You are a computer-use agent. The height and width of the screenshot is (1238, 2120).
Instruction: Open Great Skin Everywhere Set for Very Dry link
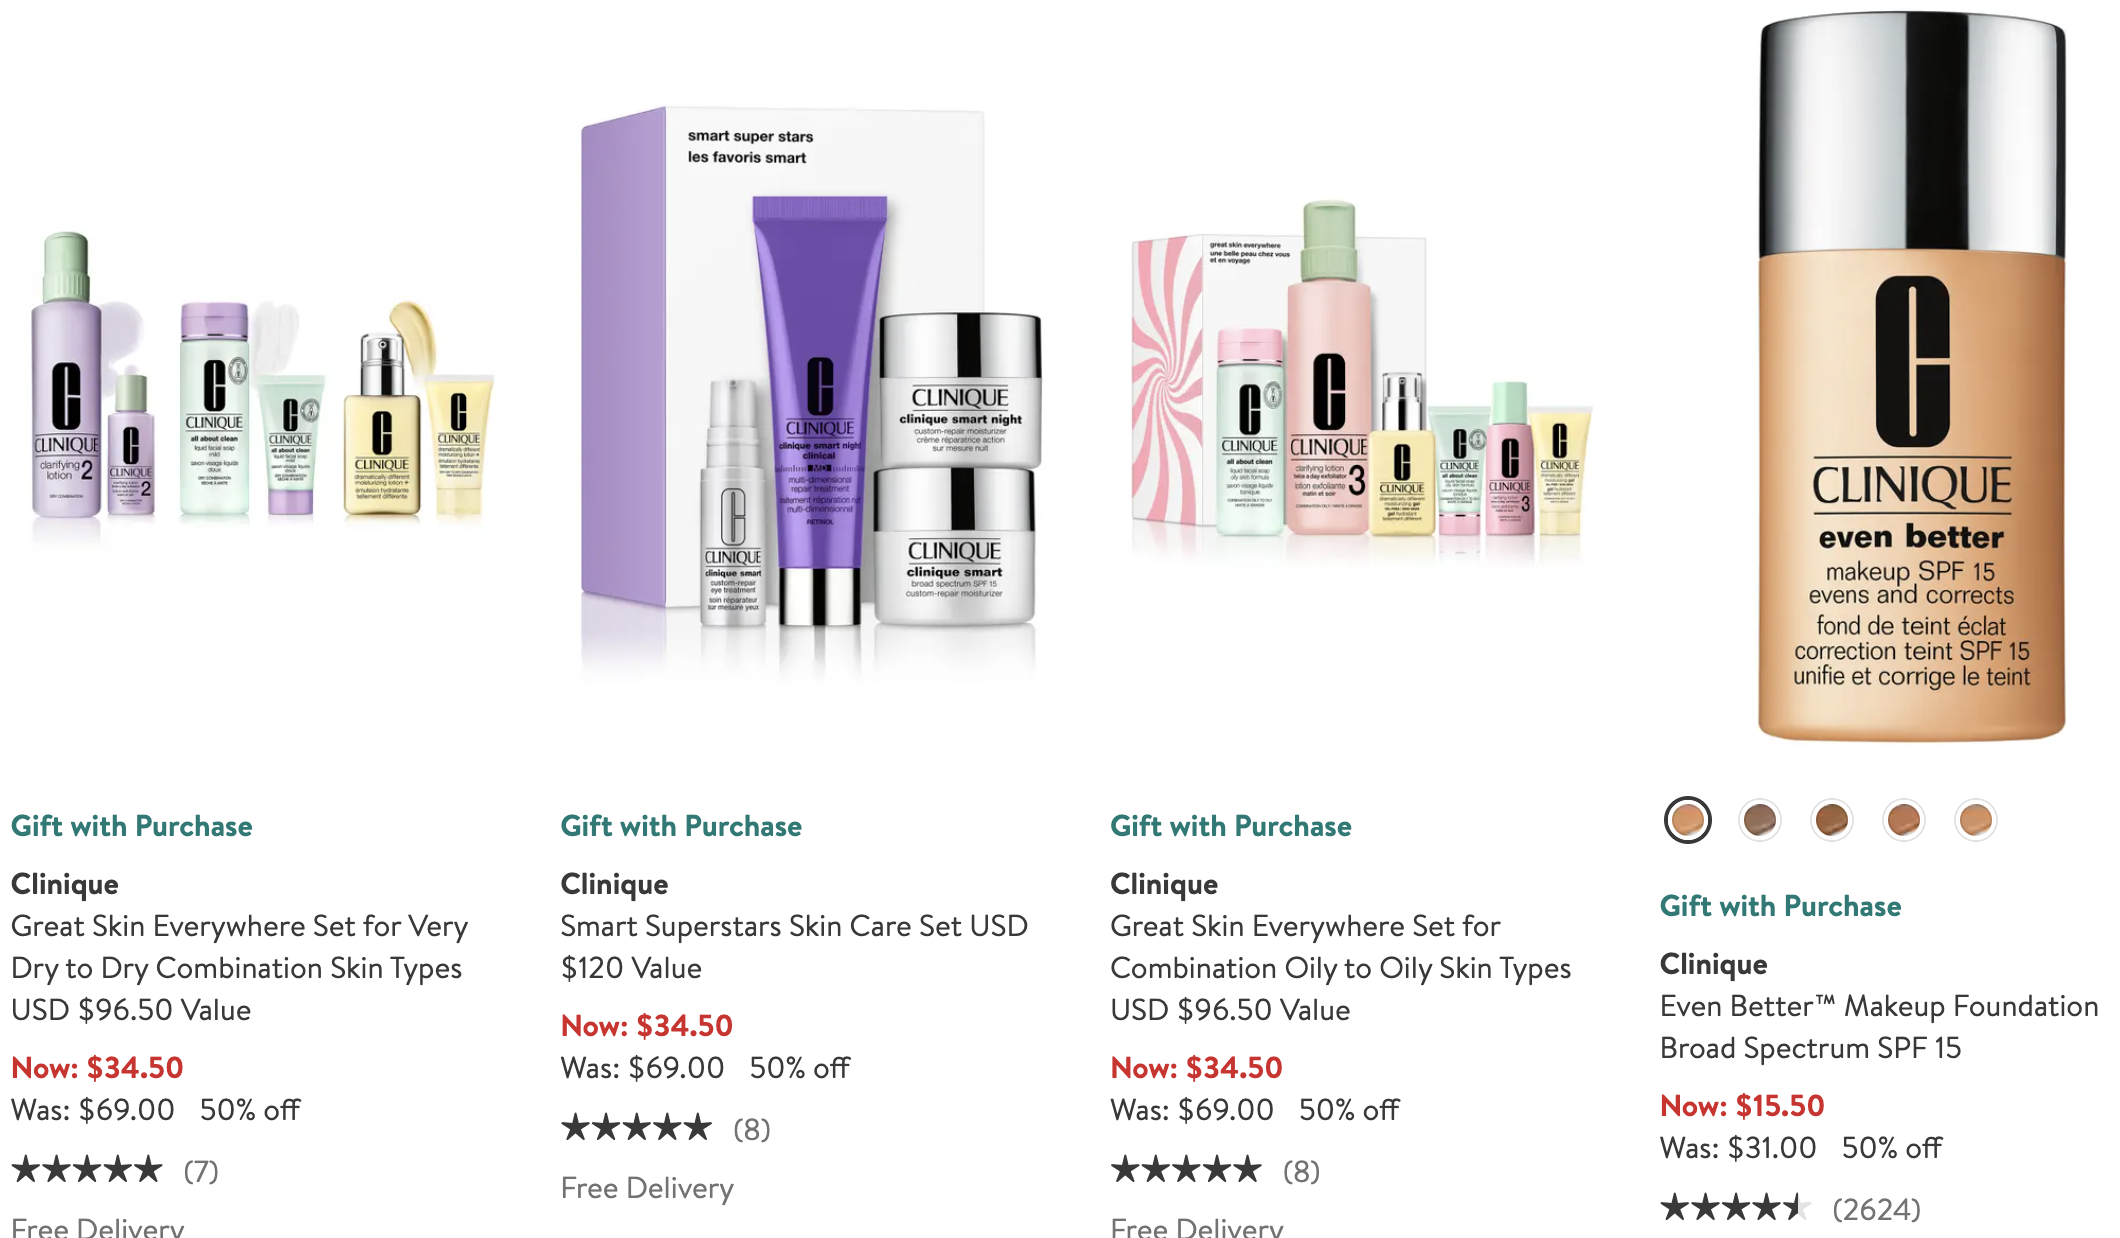coord(239,967)
